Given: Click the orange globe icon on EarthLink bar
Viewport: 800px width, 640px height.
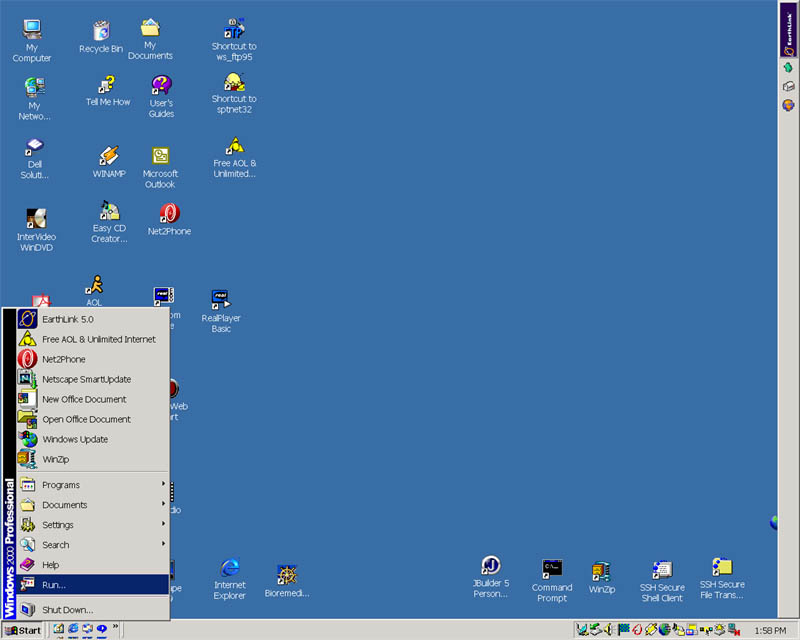Looking at the screenshot, I should pos(788,105).
